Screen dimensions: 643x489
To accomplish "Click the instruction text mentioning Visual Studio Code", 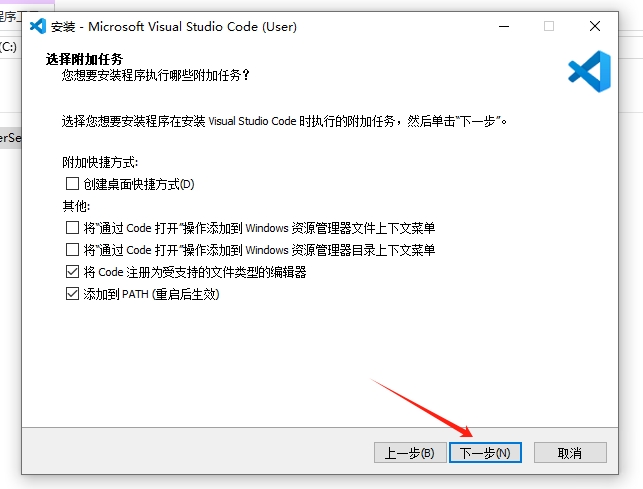I will point(284,121).
